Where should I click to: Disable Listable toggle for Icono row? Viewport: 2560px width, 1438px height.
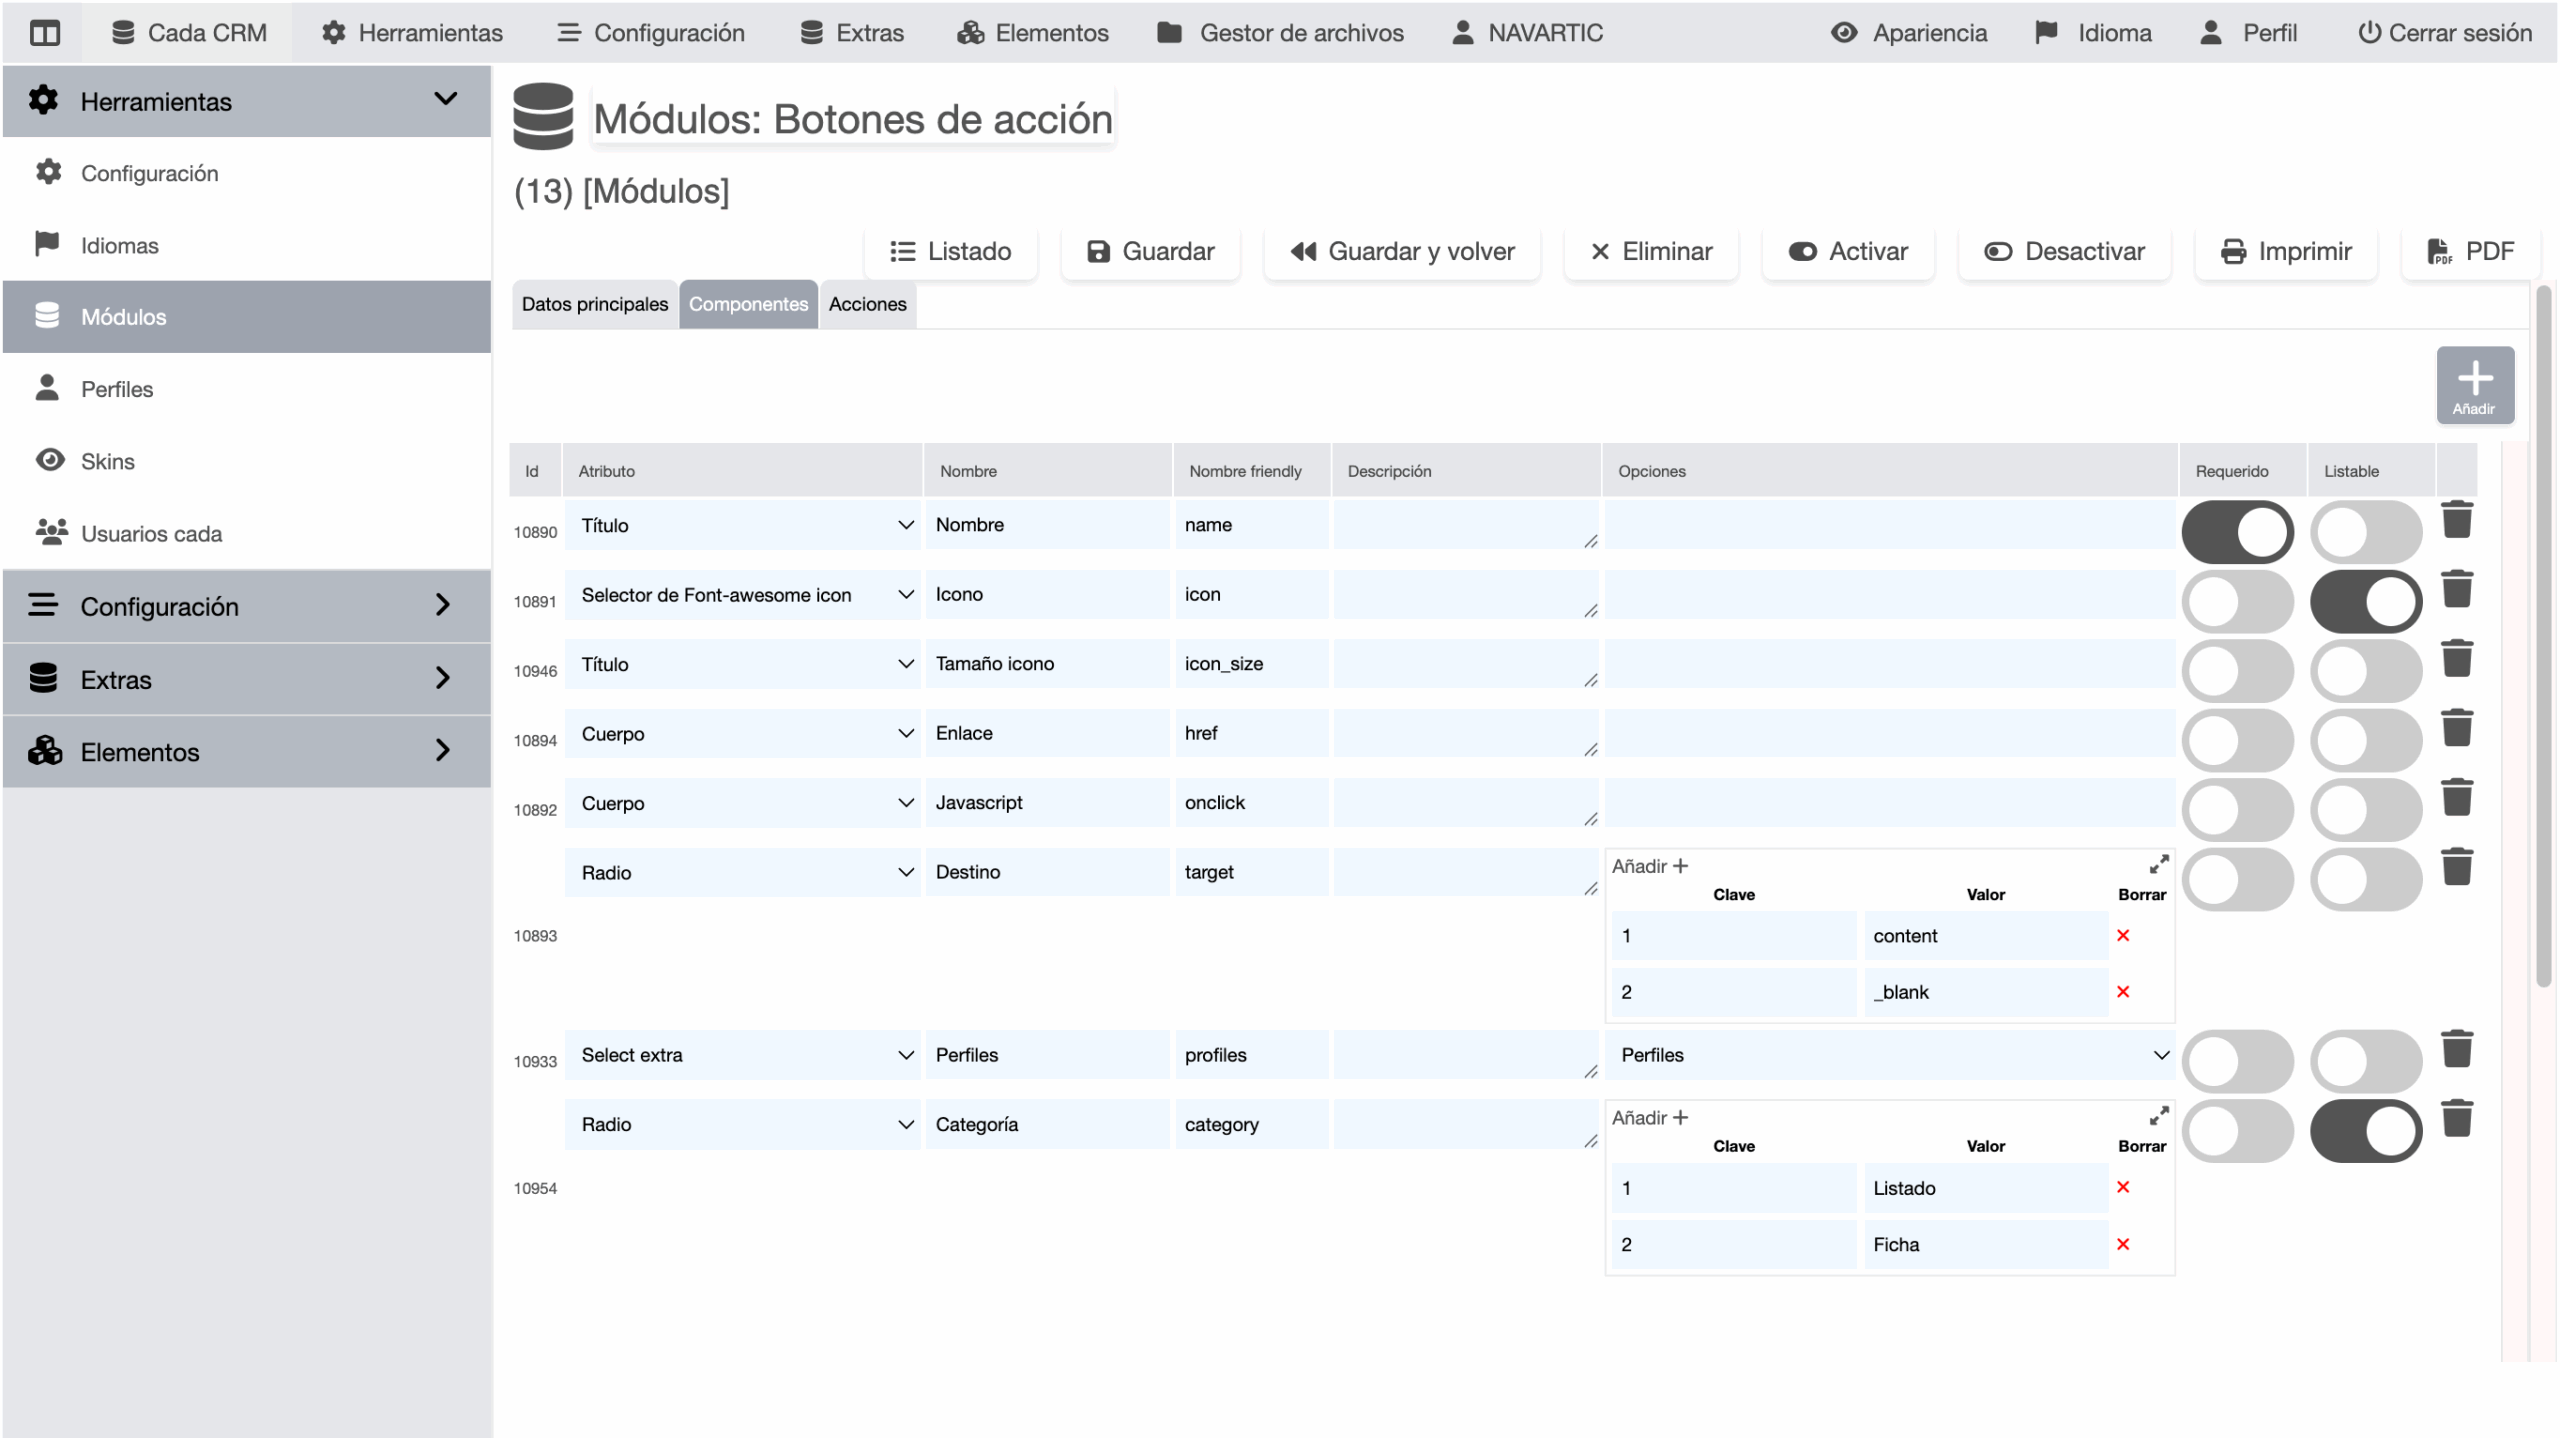point(2365,601)
